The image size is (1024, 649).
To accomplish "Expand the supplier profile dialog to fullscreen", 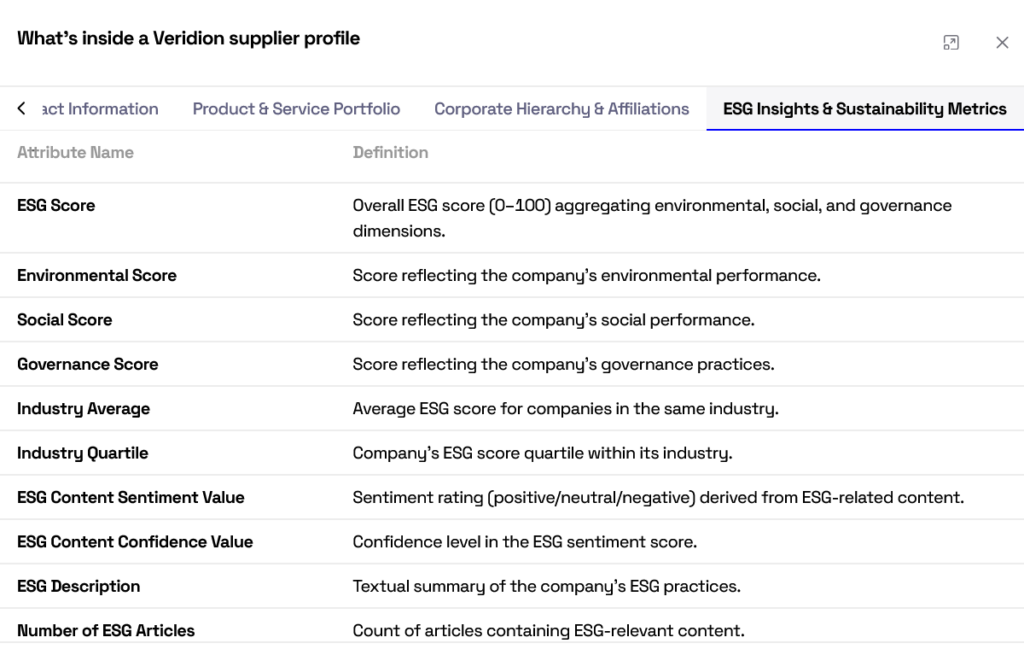I will pos(951,42).
